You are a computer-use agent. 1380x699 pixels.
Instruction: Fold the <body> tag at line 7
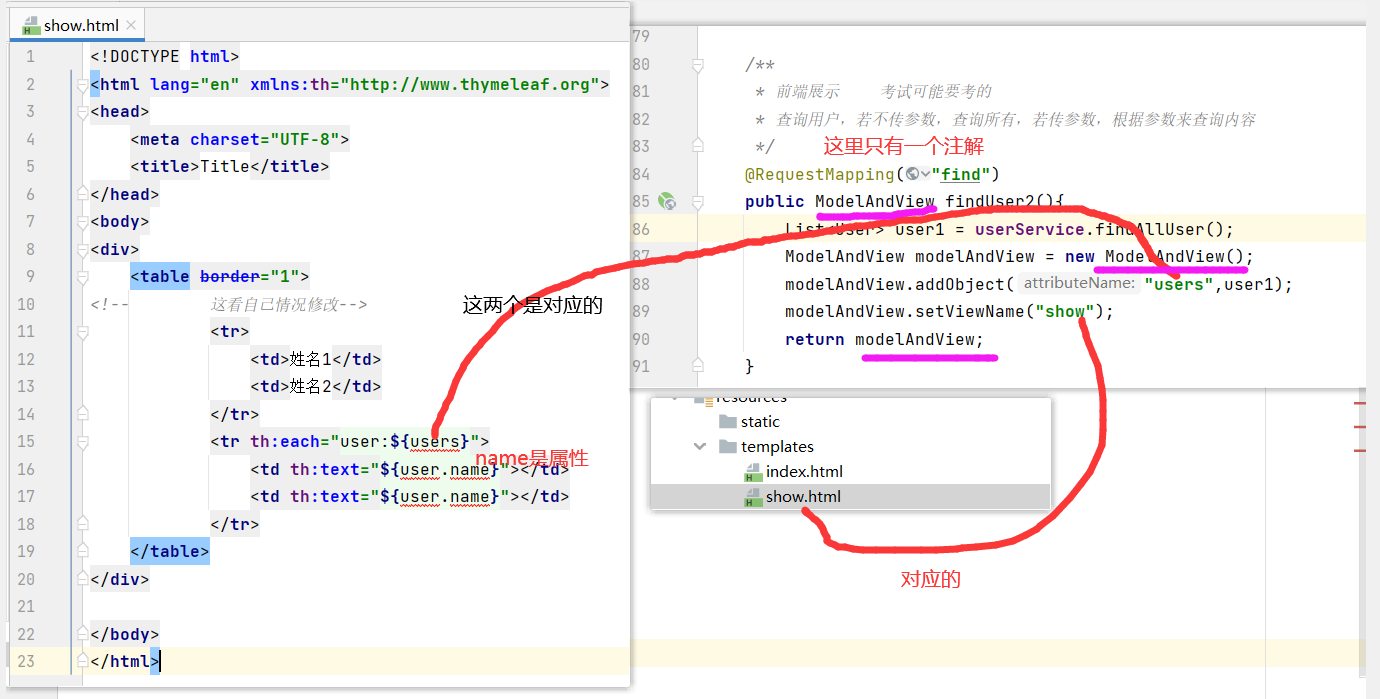click(83, 222)
